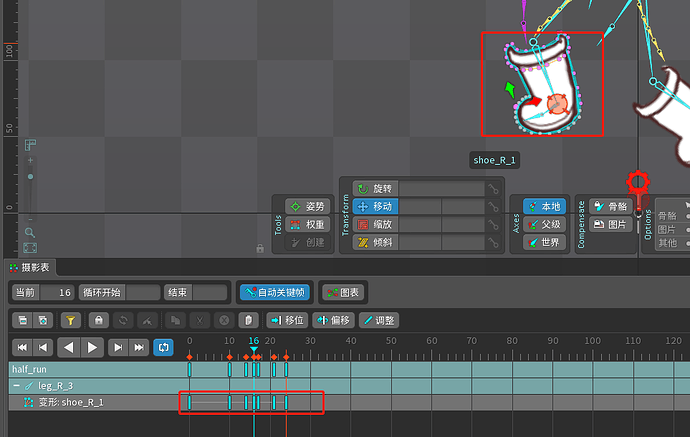Viewport: 690px width, 437px height.
Task: Play the animation backward
Action: point(68,347)
